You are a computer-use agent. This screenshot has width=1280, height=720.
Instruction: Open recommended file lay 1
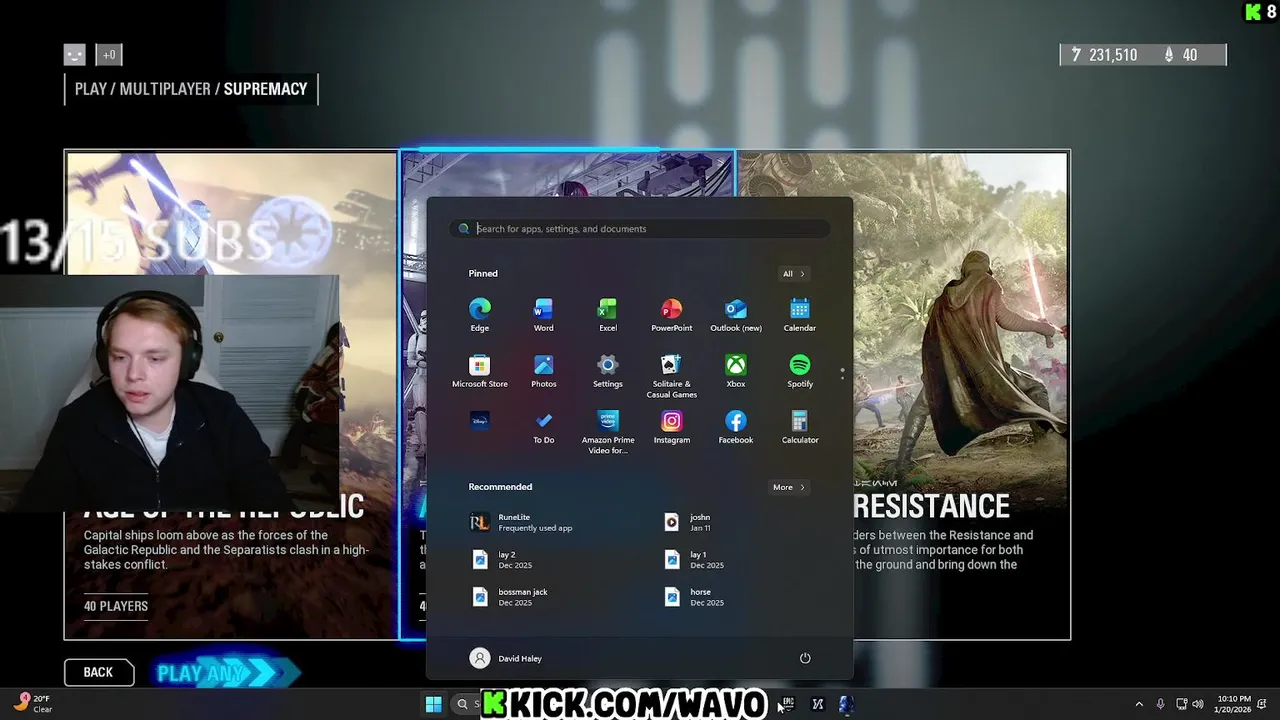[x=695, y=559]
